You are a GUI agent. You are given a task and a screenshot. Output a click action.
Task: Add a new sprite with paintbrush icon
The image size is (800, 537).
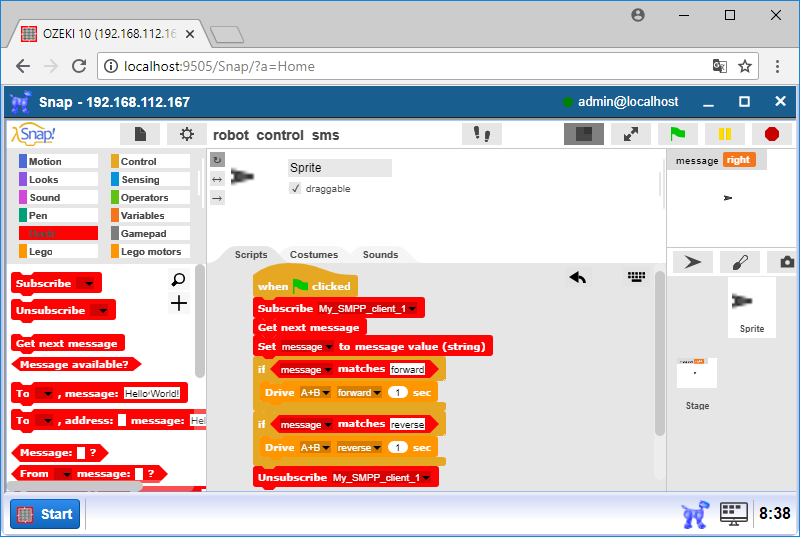[739, 262]
